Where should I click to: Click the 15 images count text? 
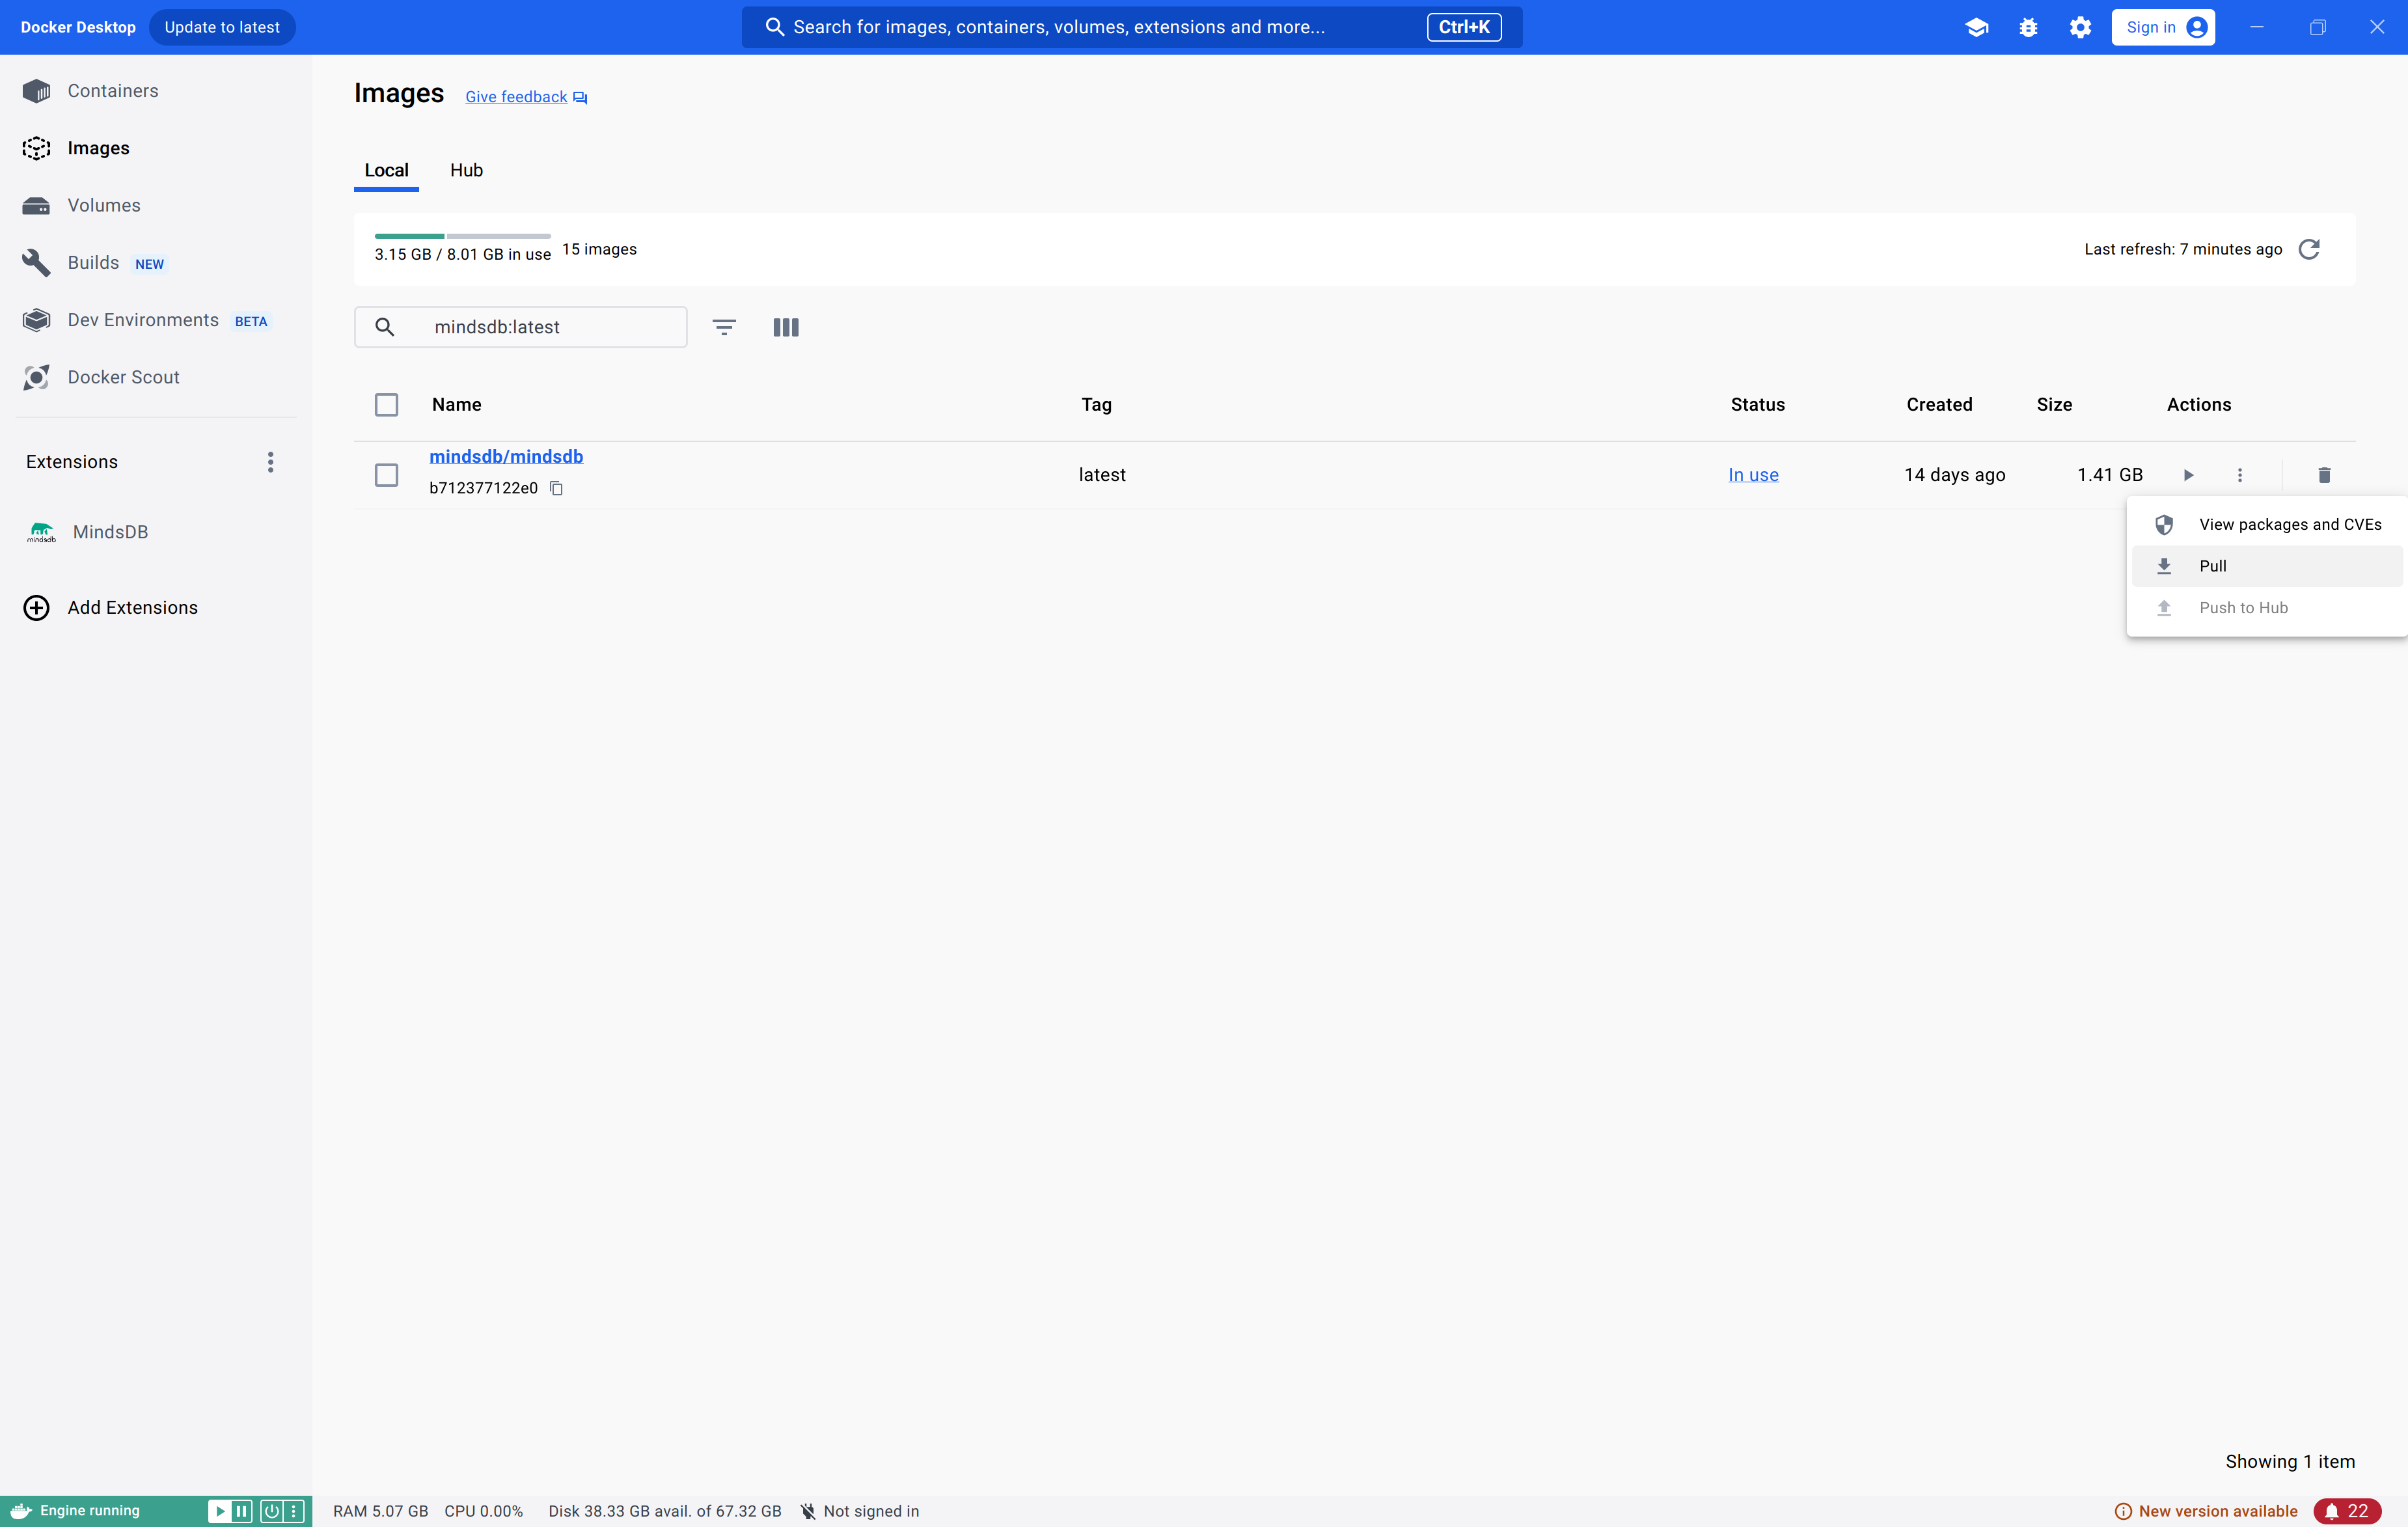[x=599, y=249]
